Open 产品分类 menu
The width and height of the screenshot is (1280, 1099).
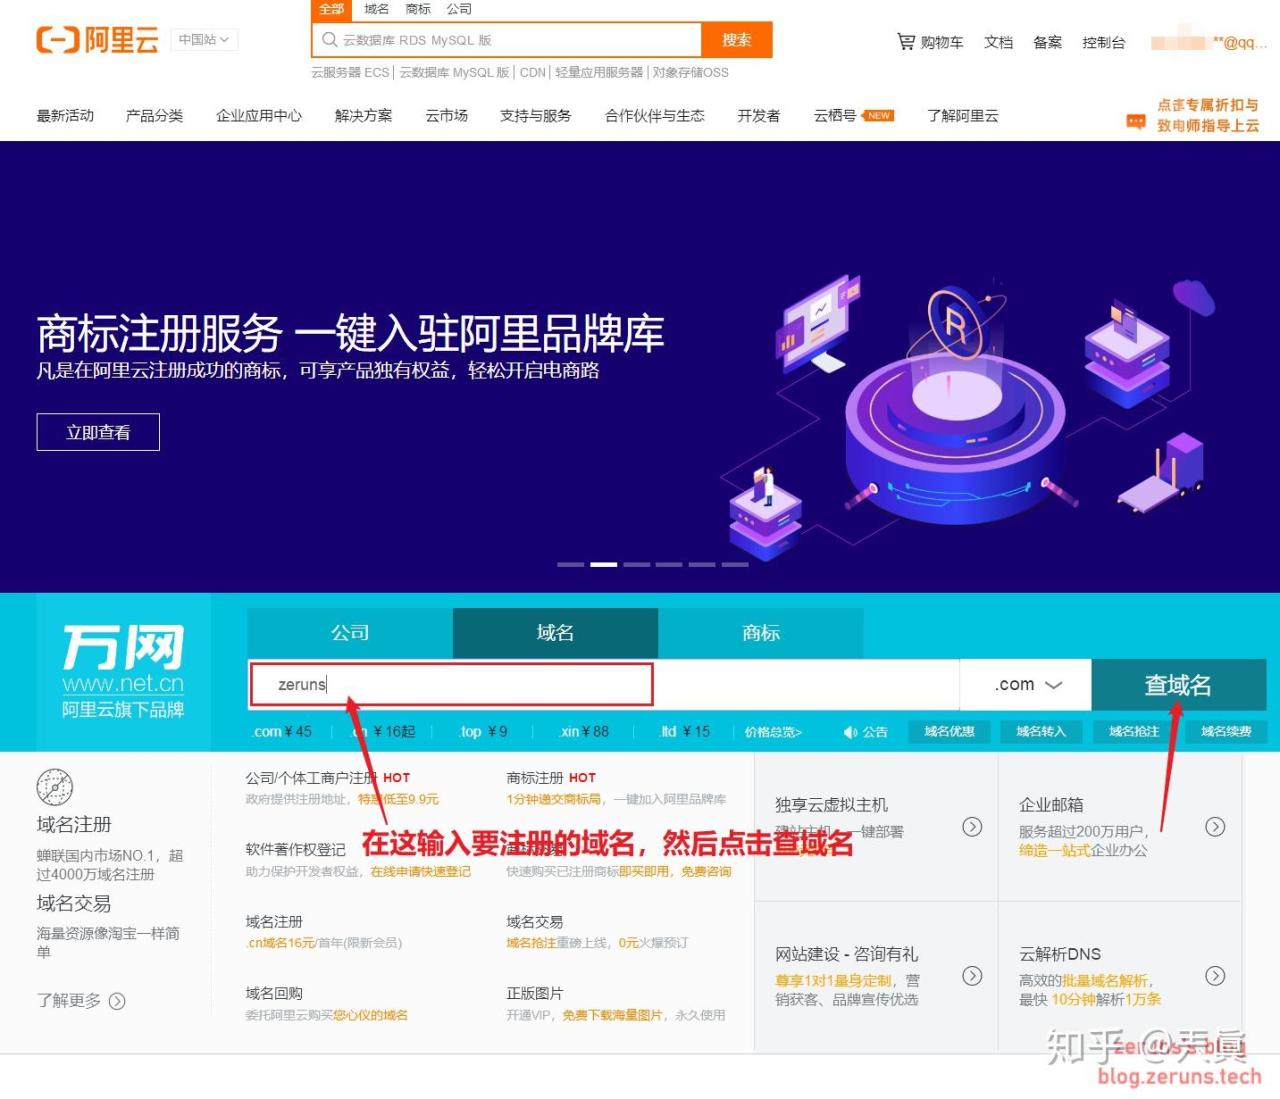[154, 116]
